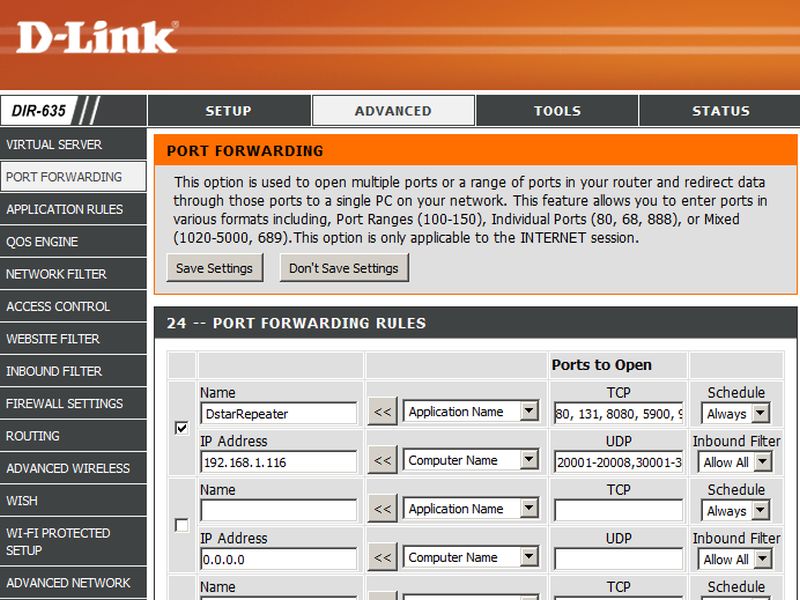Click the DIR-635 model label

coord(39,111)
